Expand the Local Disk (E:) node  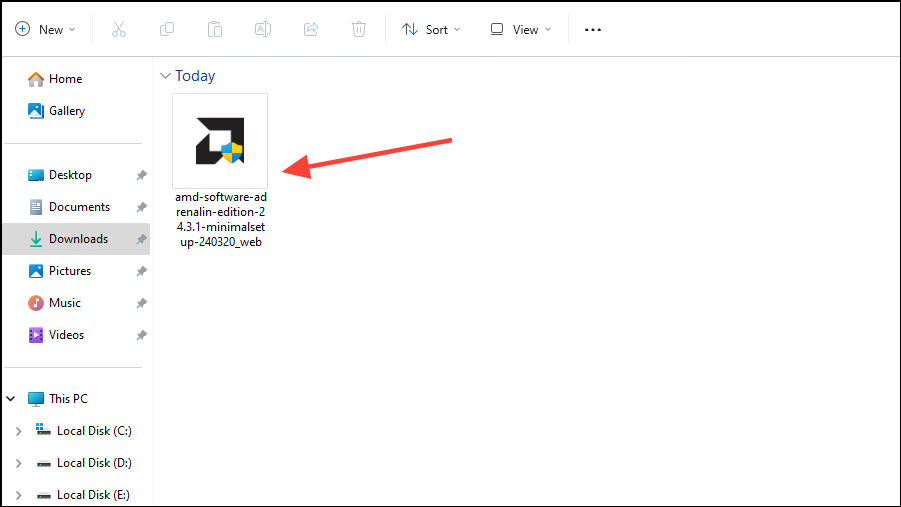[x=18, y=496]
